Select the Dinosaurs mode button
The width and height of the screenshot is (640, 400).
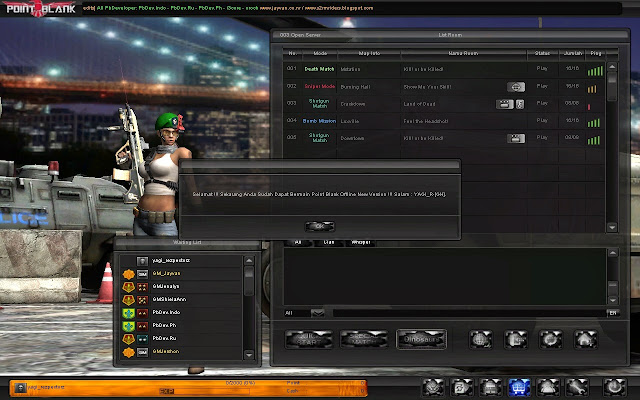click(x=421, y=340)
